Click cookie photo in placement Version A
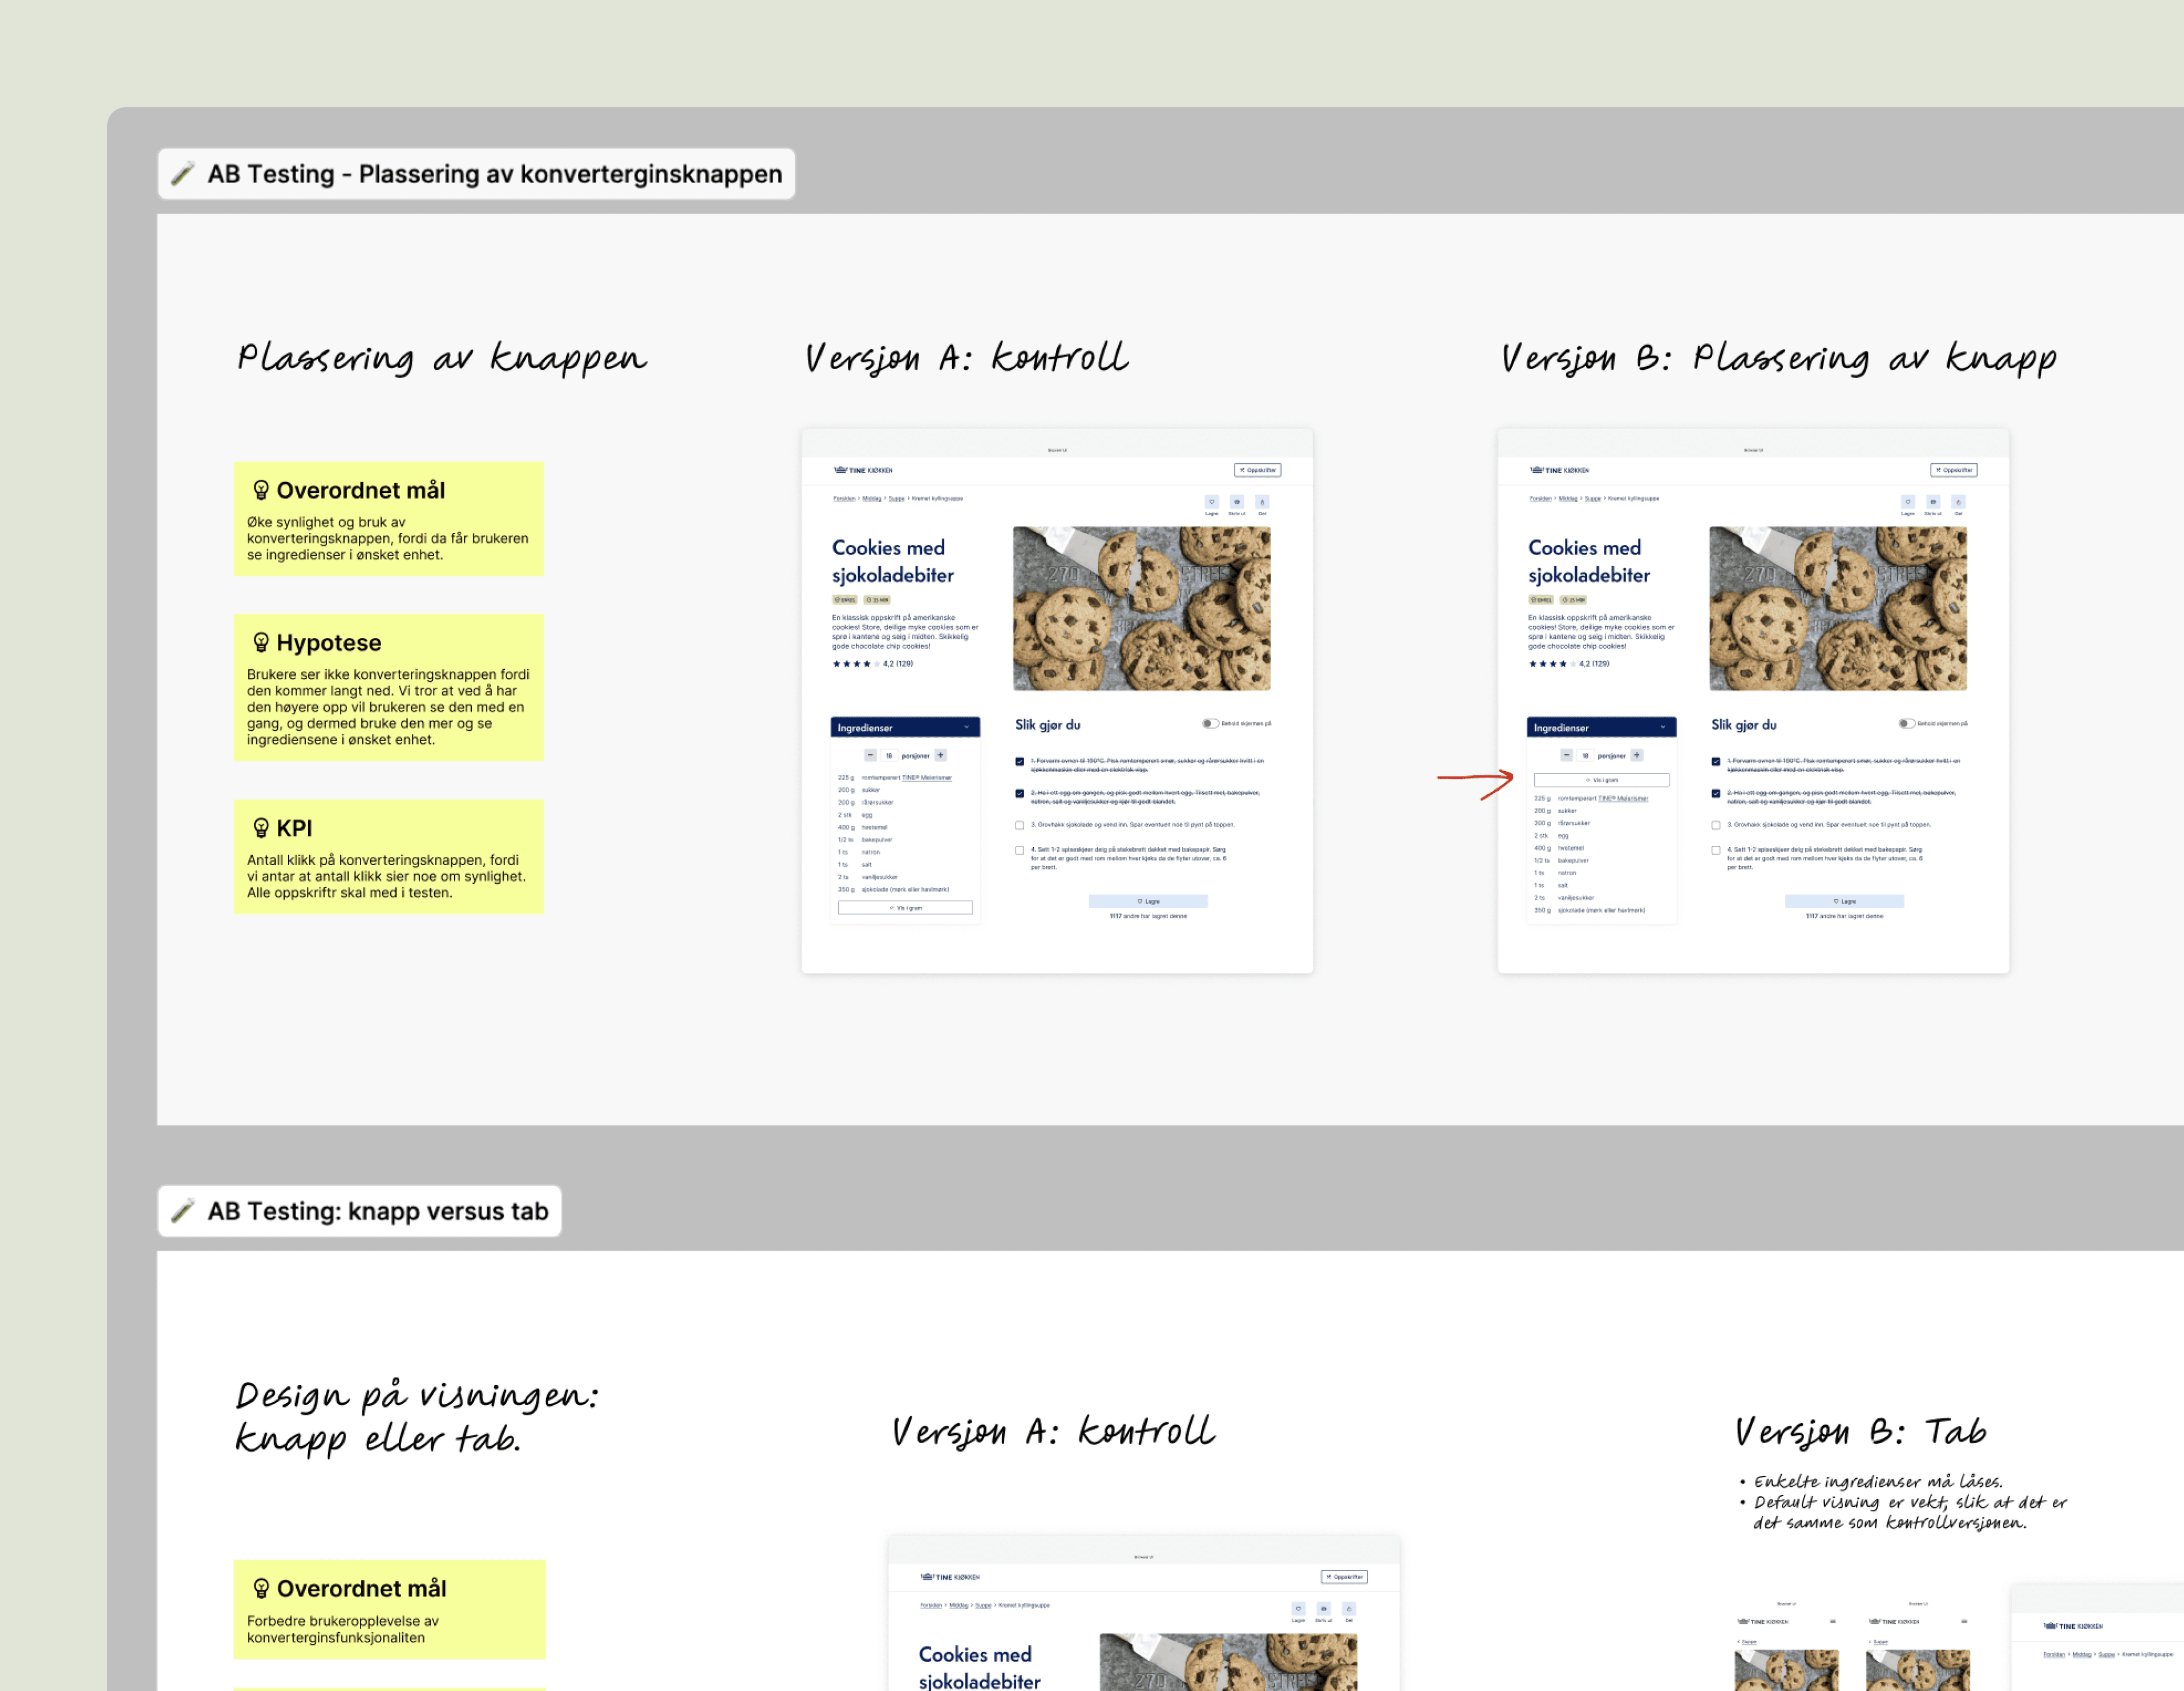The width and height of the screenshot is (2184, 1691). [x=1141, y=608]
